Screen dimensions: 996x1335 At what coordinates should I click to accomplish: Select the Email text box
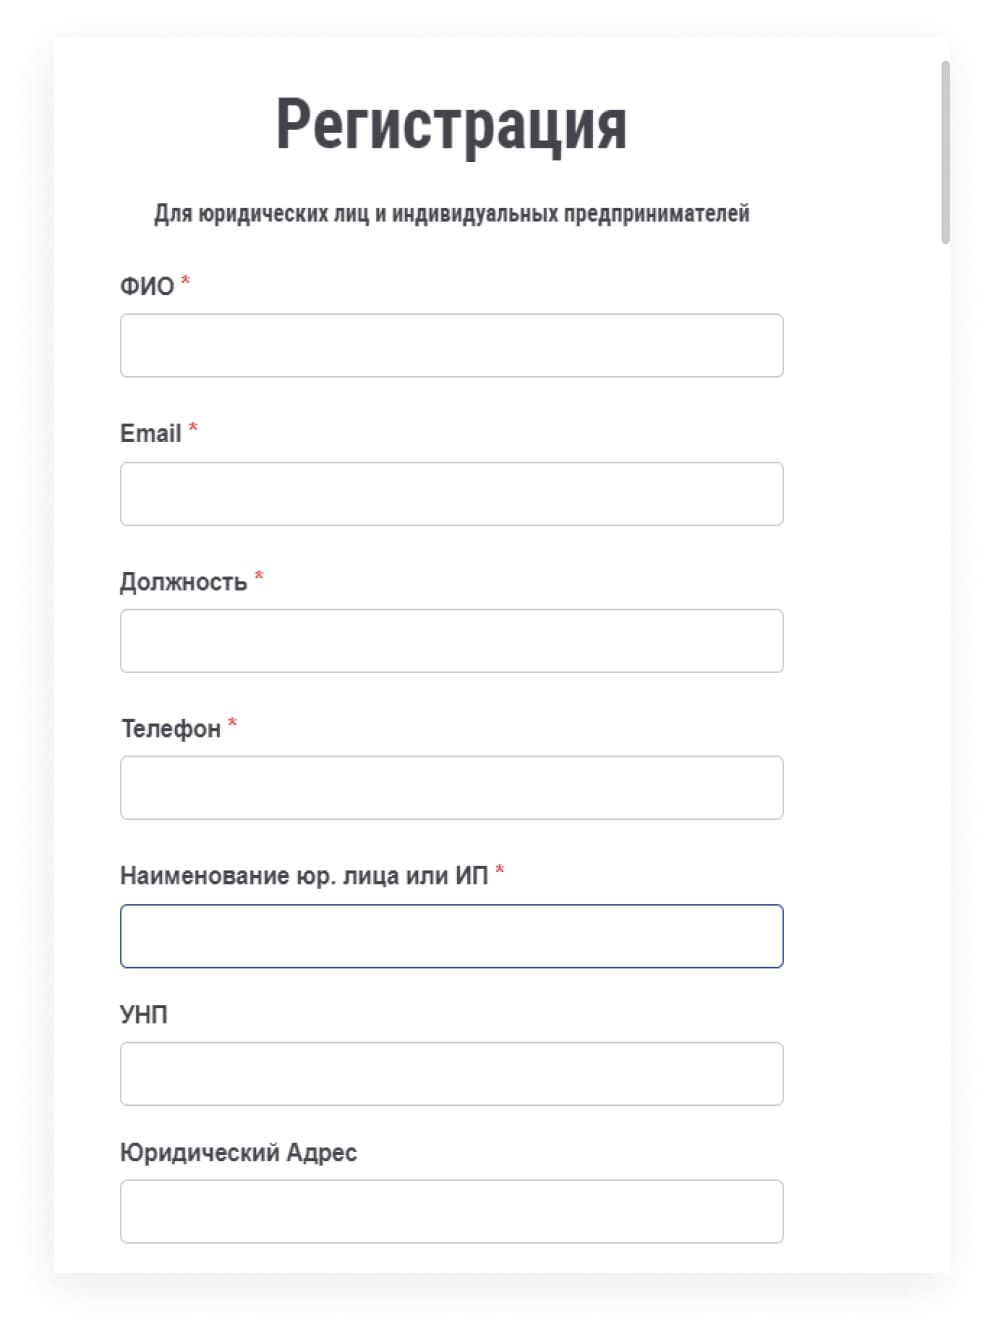tap(451, 493)
